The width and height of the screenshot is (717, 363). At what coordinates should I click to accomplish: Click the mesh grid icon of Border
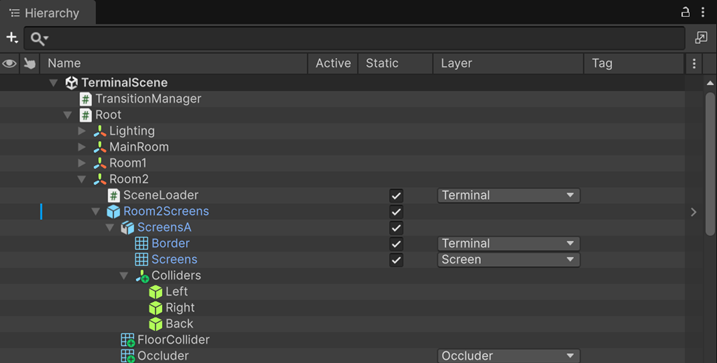(141, 244)
